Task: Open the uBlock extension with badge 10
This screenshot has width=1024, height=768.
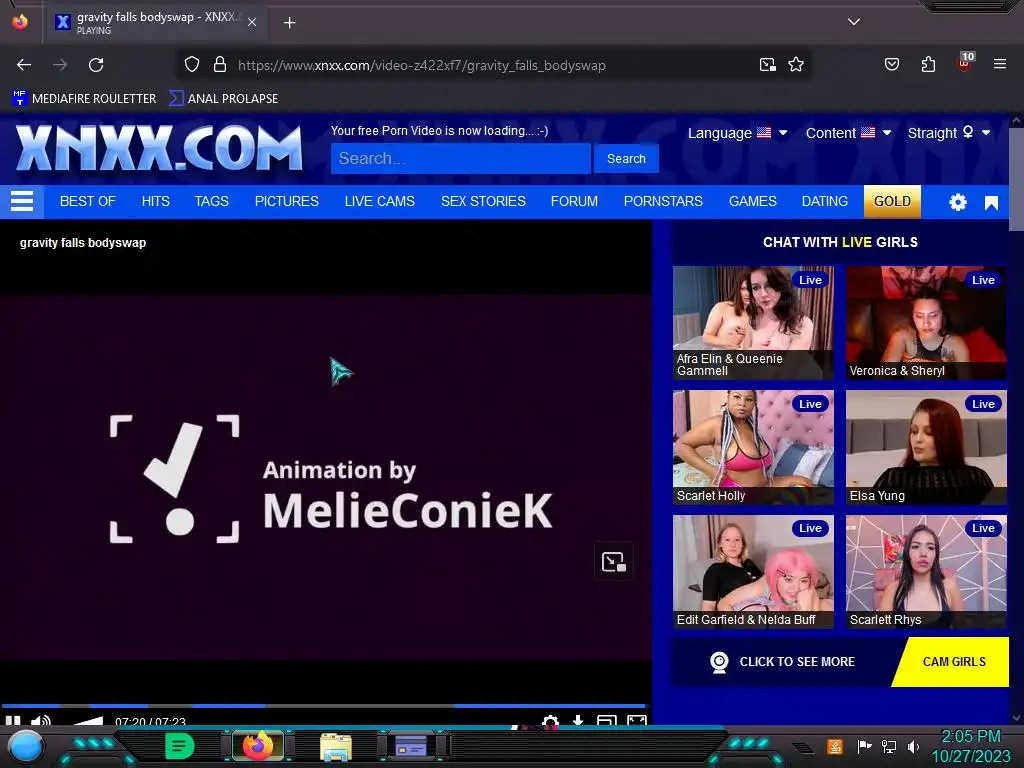Action: (965, 63)
